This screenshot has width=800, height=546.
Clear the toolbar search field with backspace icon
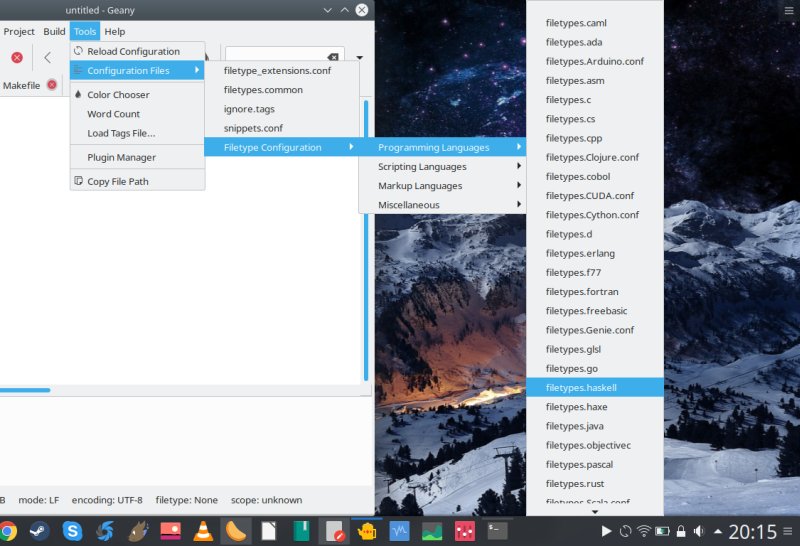[x=333, y=57]
